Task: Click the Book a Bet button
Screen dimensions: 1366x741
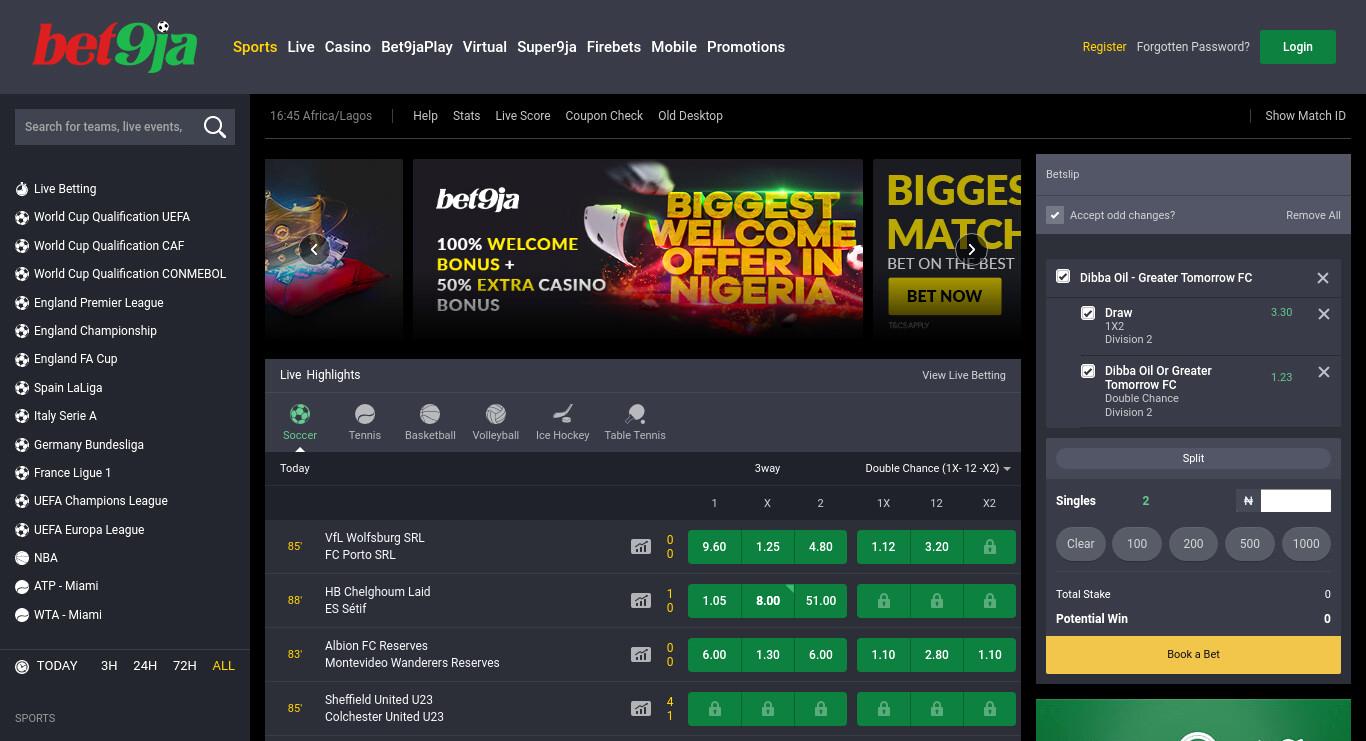Action: (1193, 655)
